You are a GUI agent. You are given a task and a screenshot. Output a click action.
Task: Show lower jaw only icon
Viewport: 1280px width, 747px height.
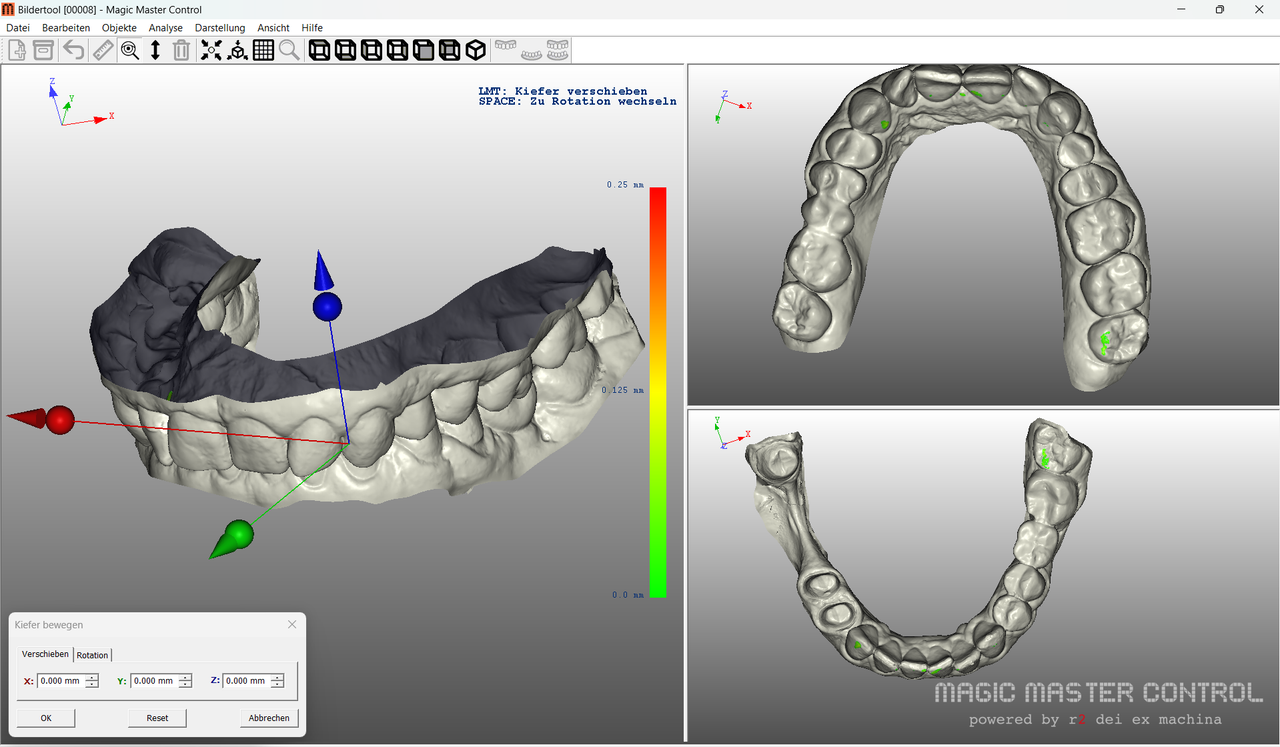(x=531, y=54)
